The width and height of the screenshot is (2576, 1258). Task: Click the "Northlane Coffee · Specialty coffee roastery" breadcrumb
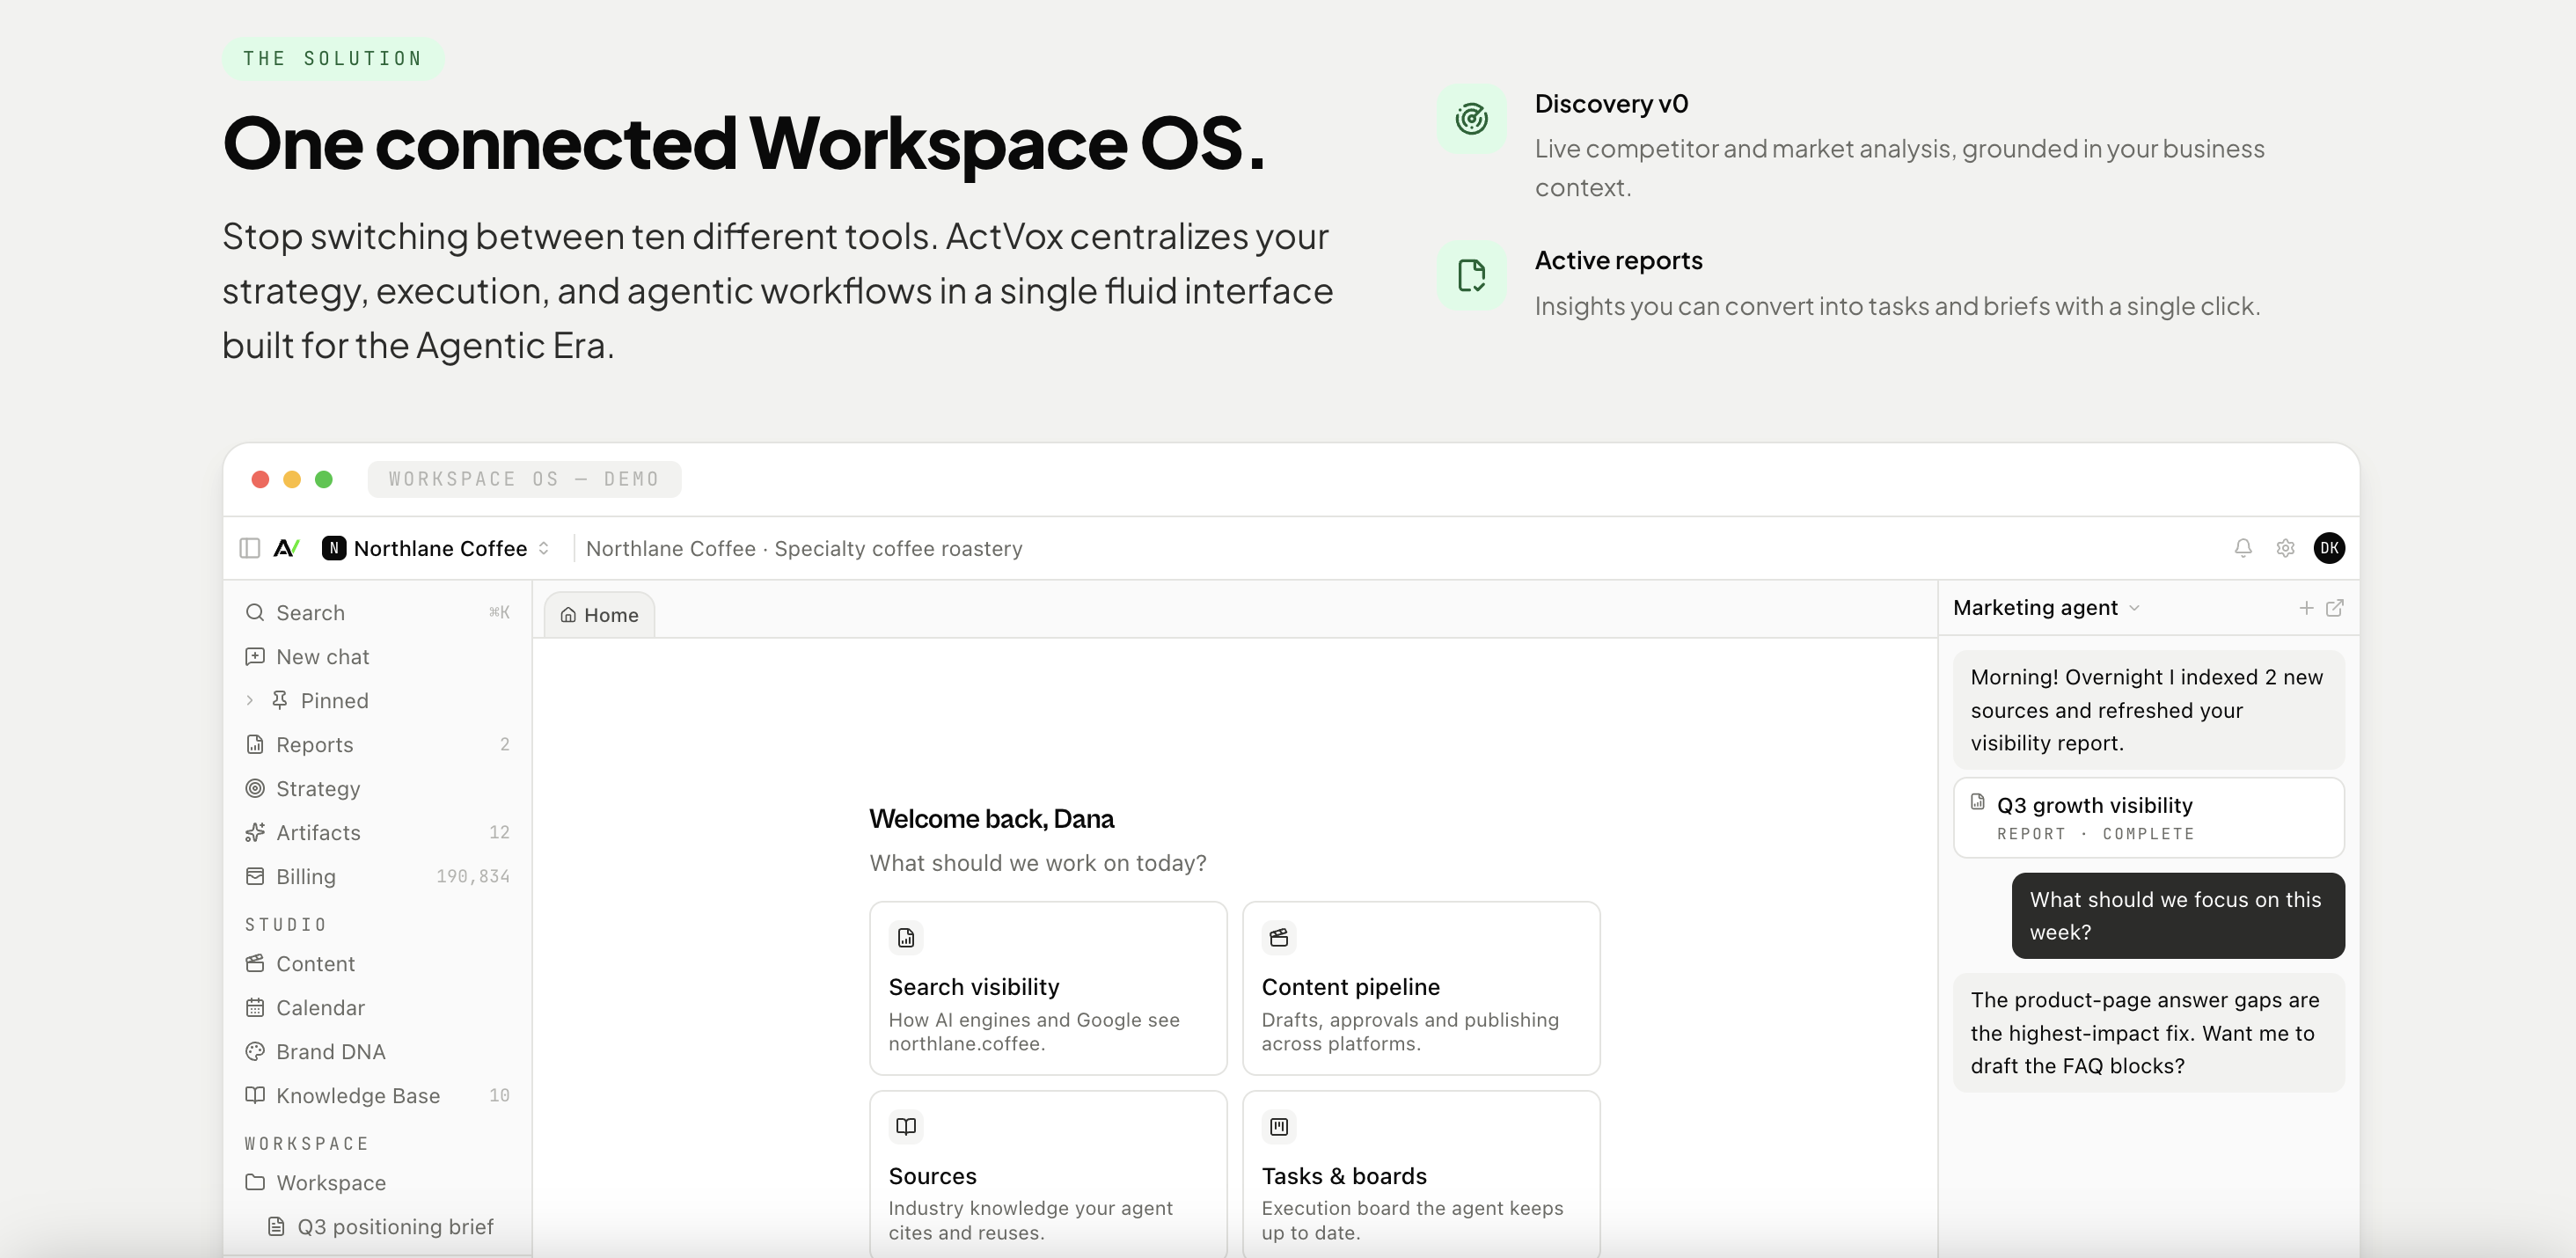click(804, 548)
